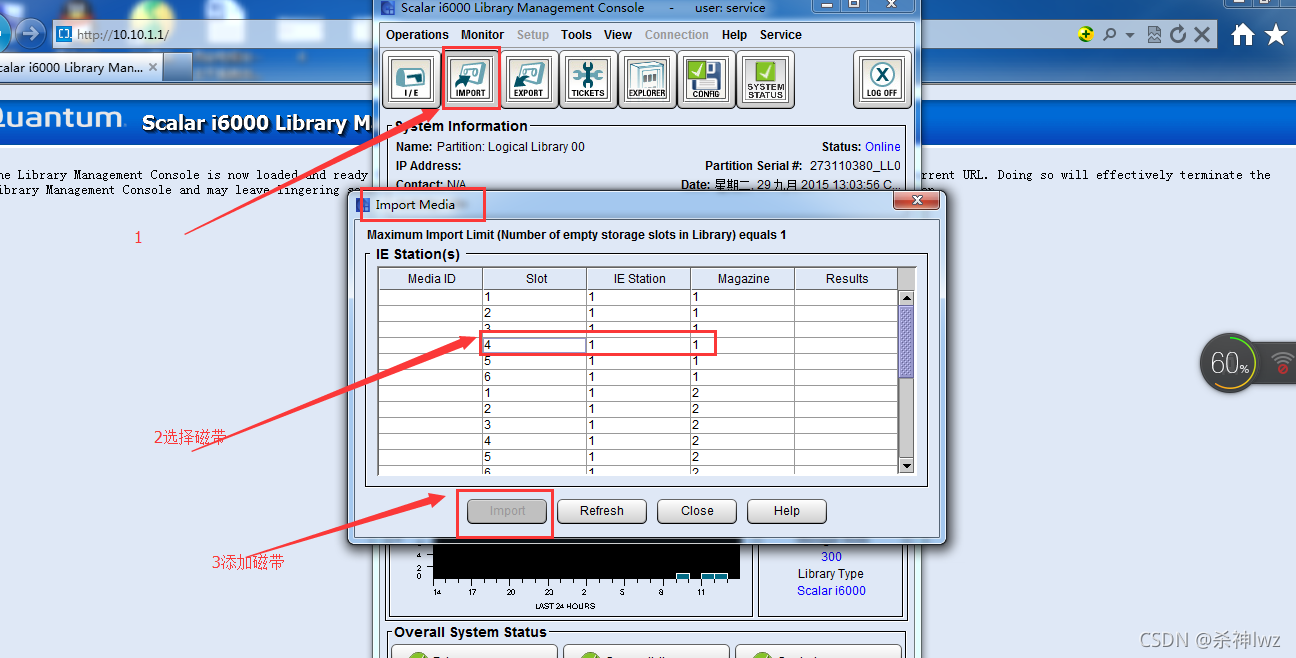This screenshot has width=1296, height=658.
Task: Expand the address bar dropdown arrow
Action: (x=1130, y=35)
